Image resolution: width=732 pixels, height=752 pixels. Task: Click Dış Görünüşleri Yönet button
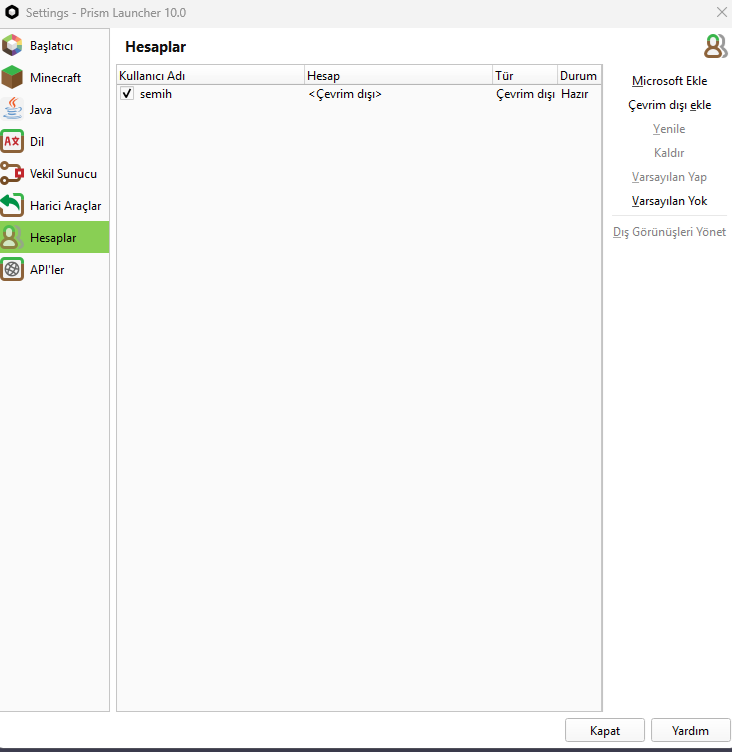669,232
